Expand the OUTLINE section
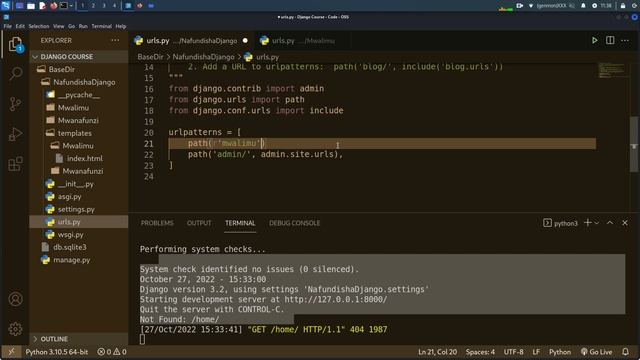 coord(79,339)
